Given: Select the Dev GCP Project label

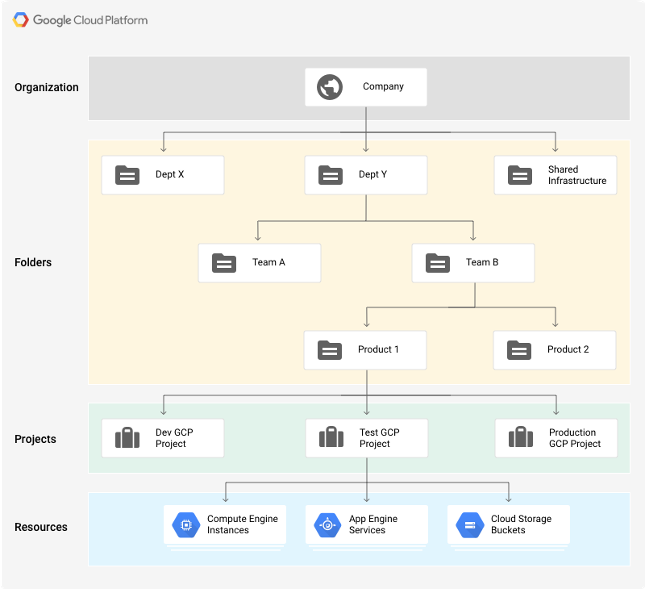Looking at the screenshot, I should pyautogui.click(x=174, y=438).
